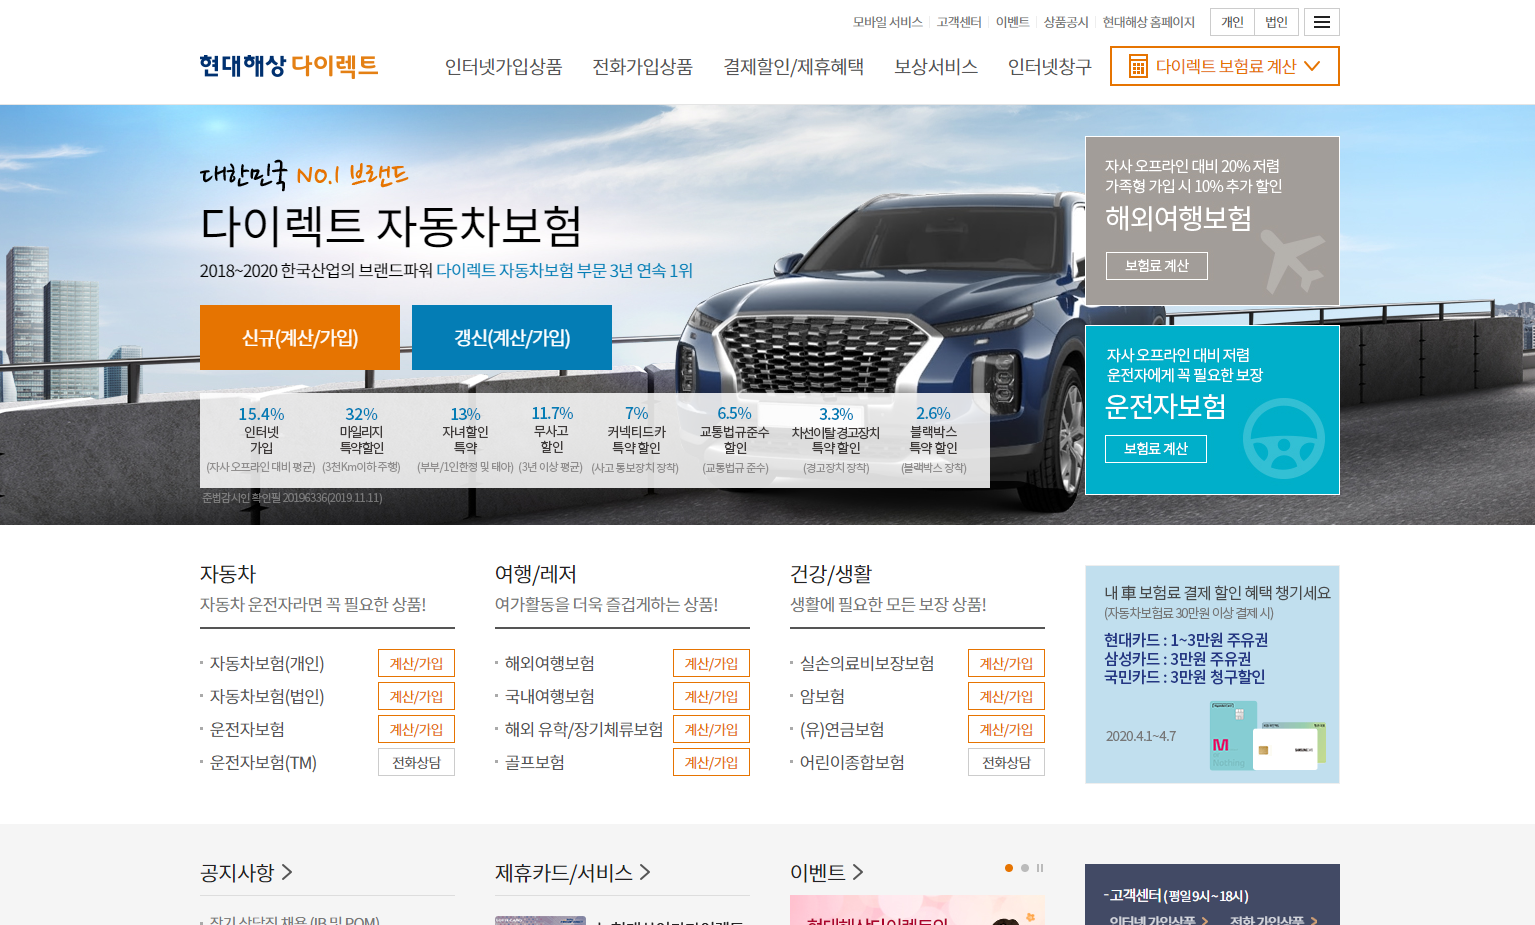This screenshot has width=1535, height=925.
Task: Expand the 인터넷가입상품 navigation menu
Action: 503,67
